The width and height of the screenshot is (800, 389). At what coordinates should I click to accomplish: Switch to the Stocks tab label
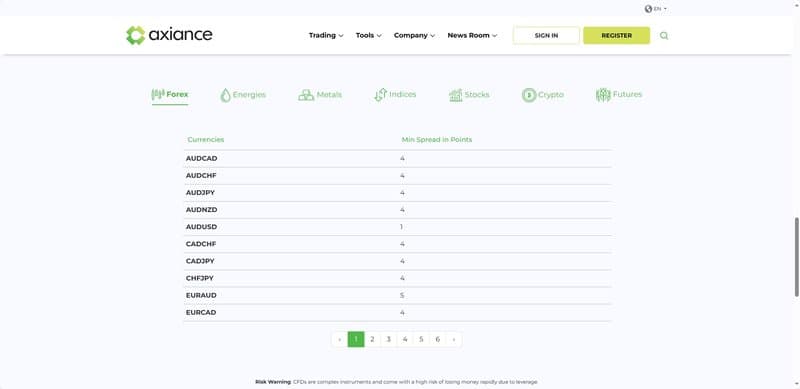[477, 95]
